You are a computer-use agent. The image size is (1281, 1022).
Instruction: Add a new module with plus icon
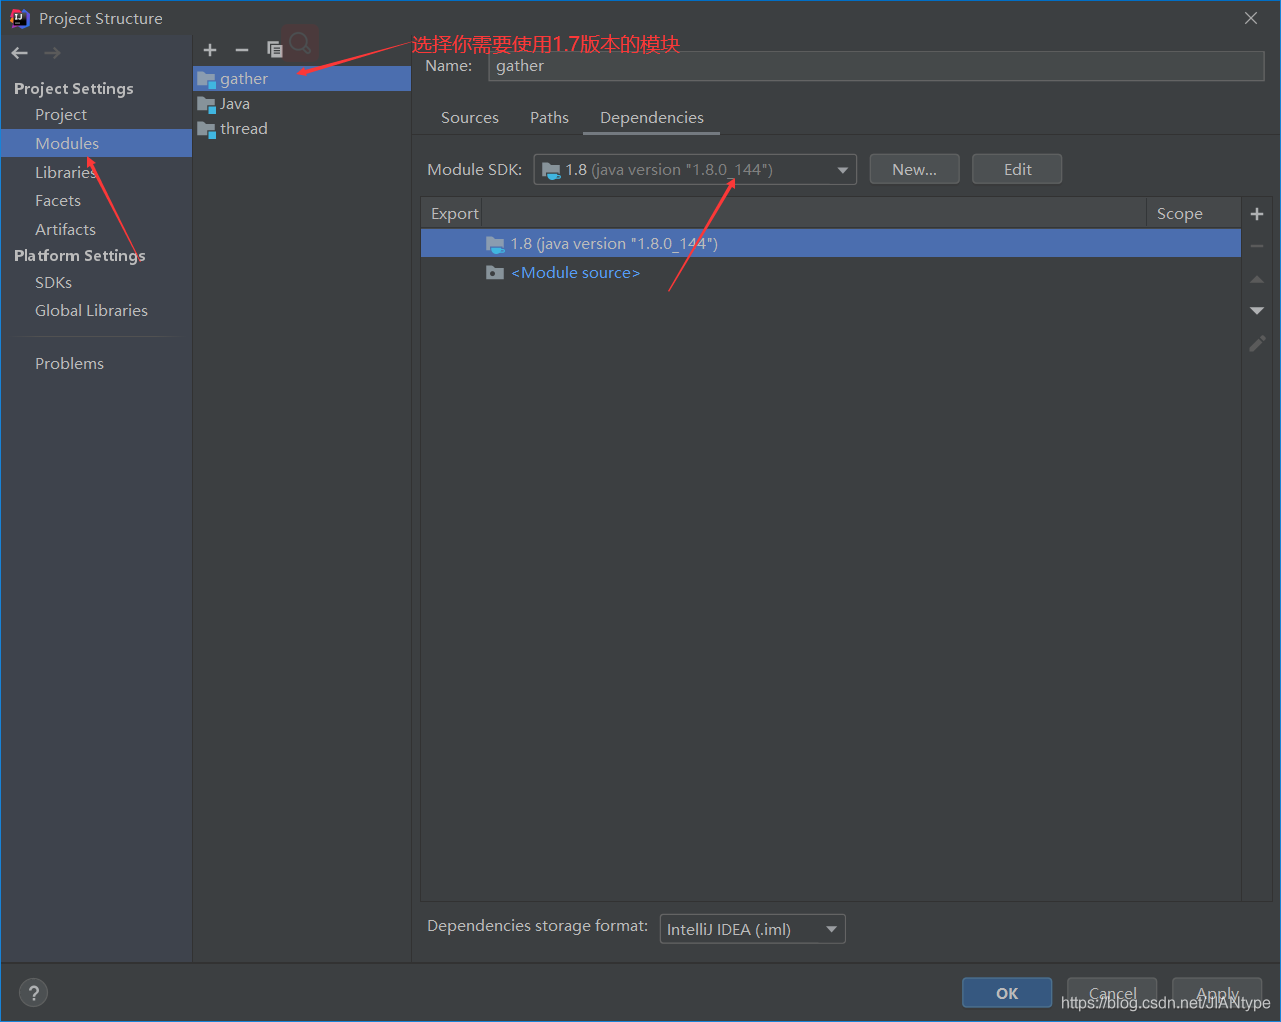[x=210, y=50]
